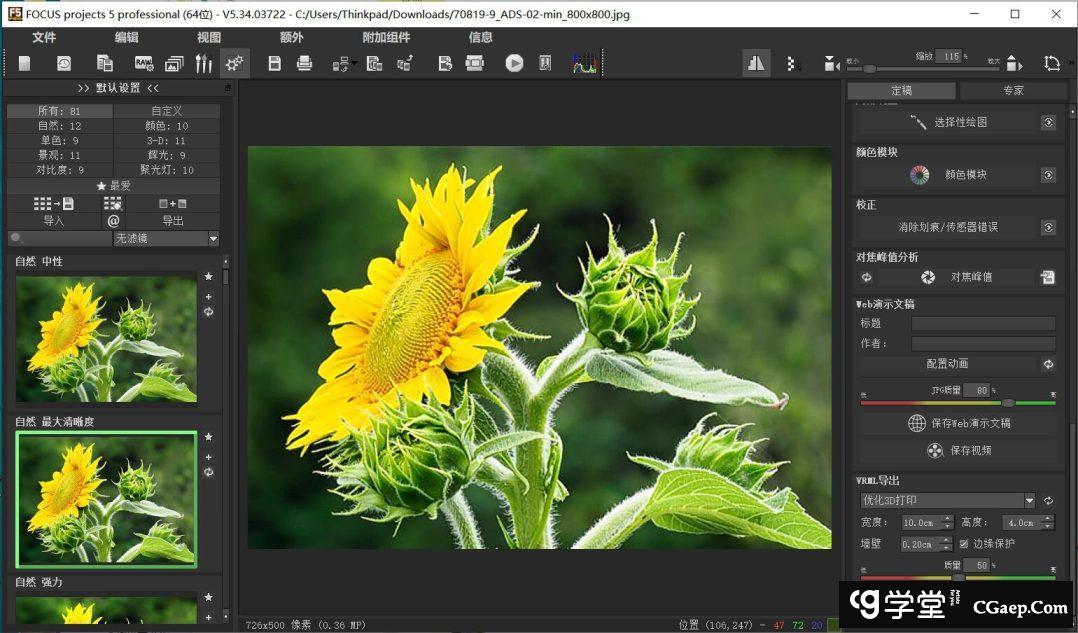Expand the 选择性绘图 options arrow

[1048, 122]
